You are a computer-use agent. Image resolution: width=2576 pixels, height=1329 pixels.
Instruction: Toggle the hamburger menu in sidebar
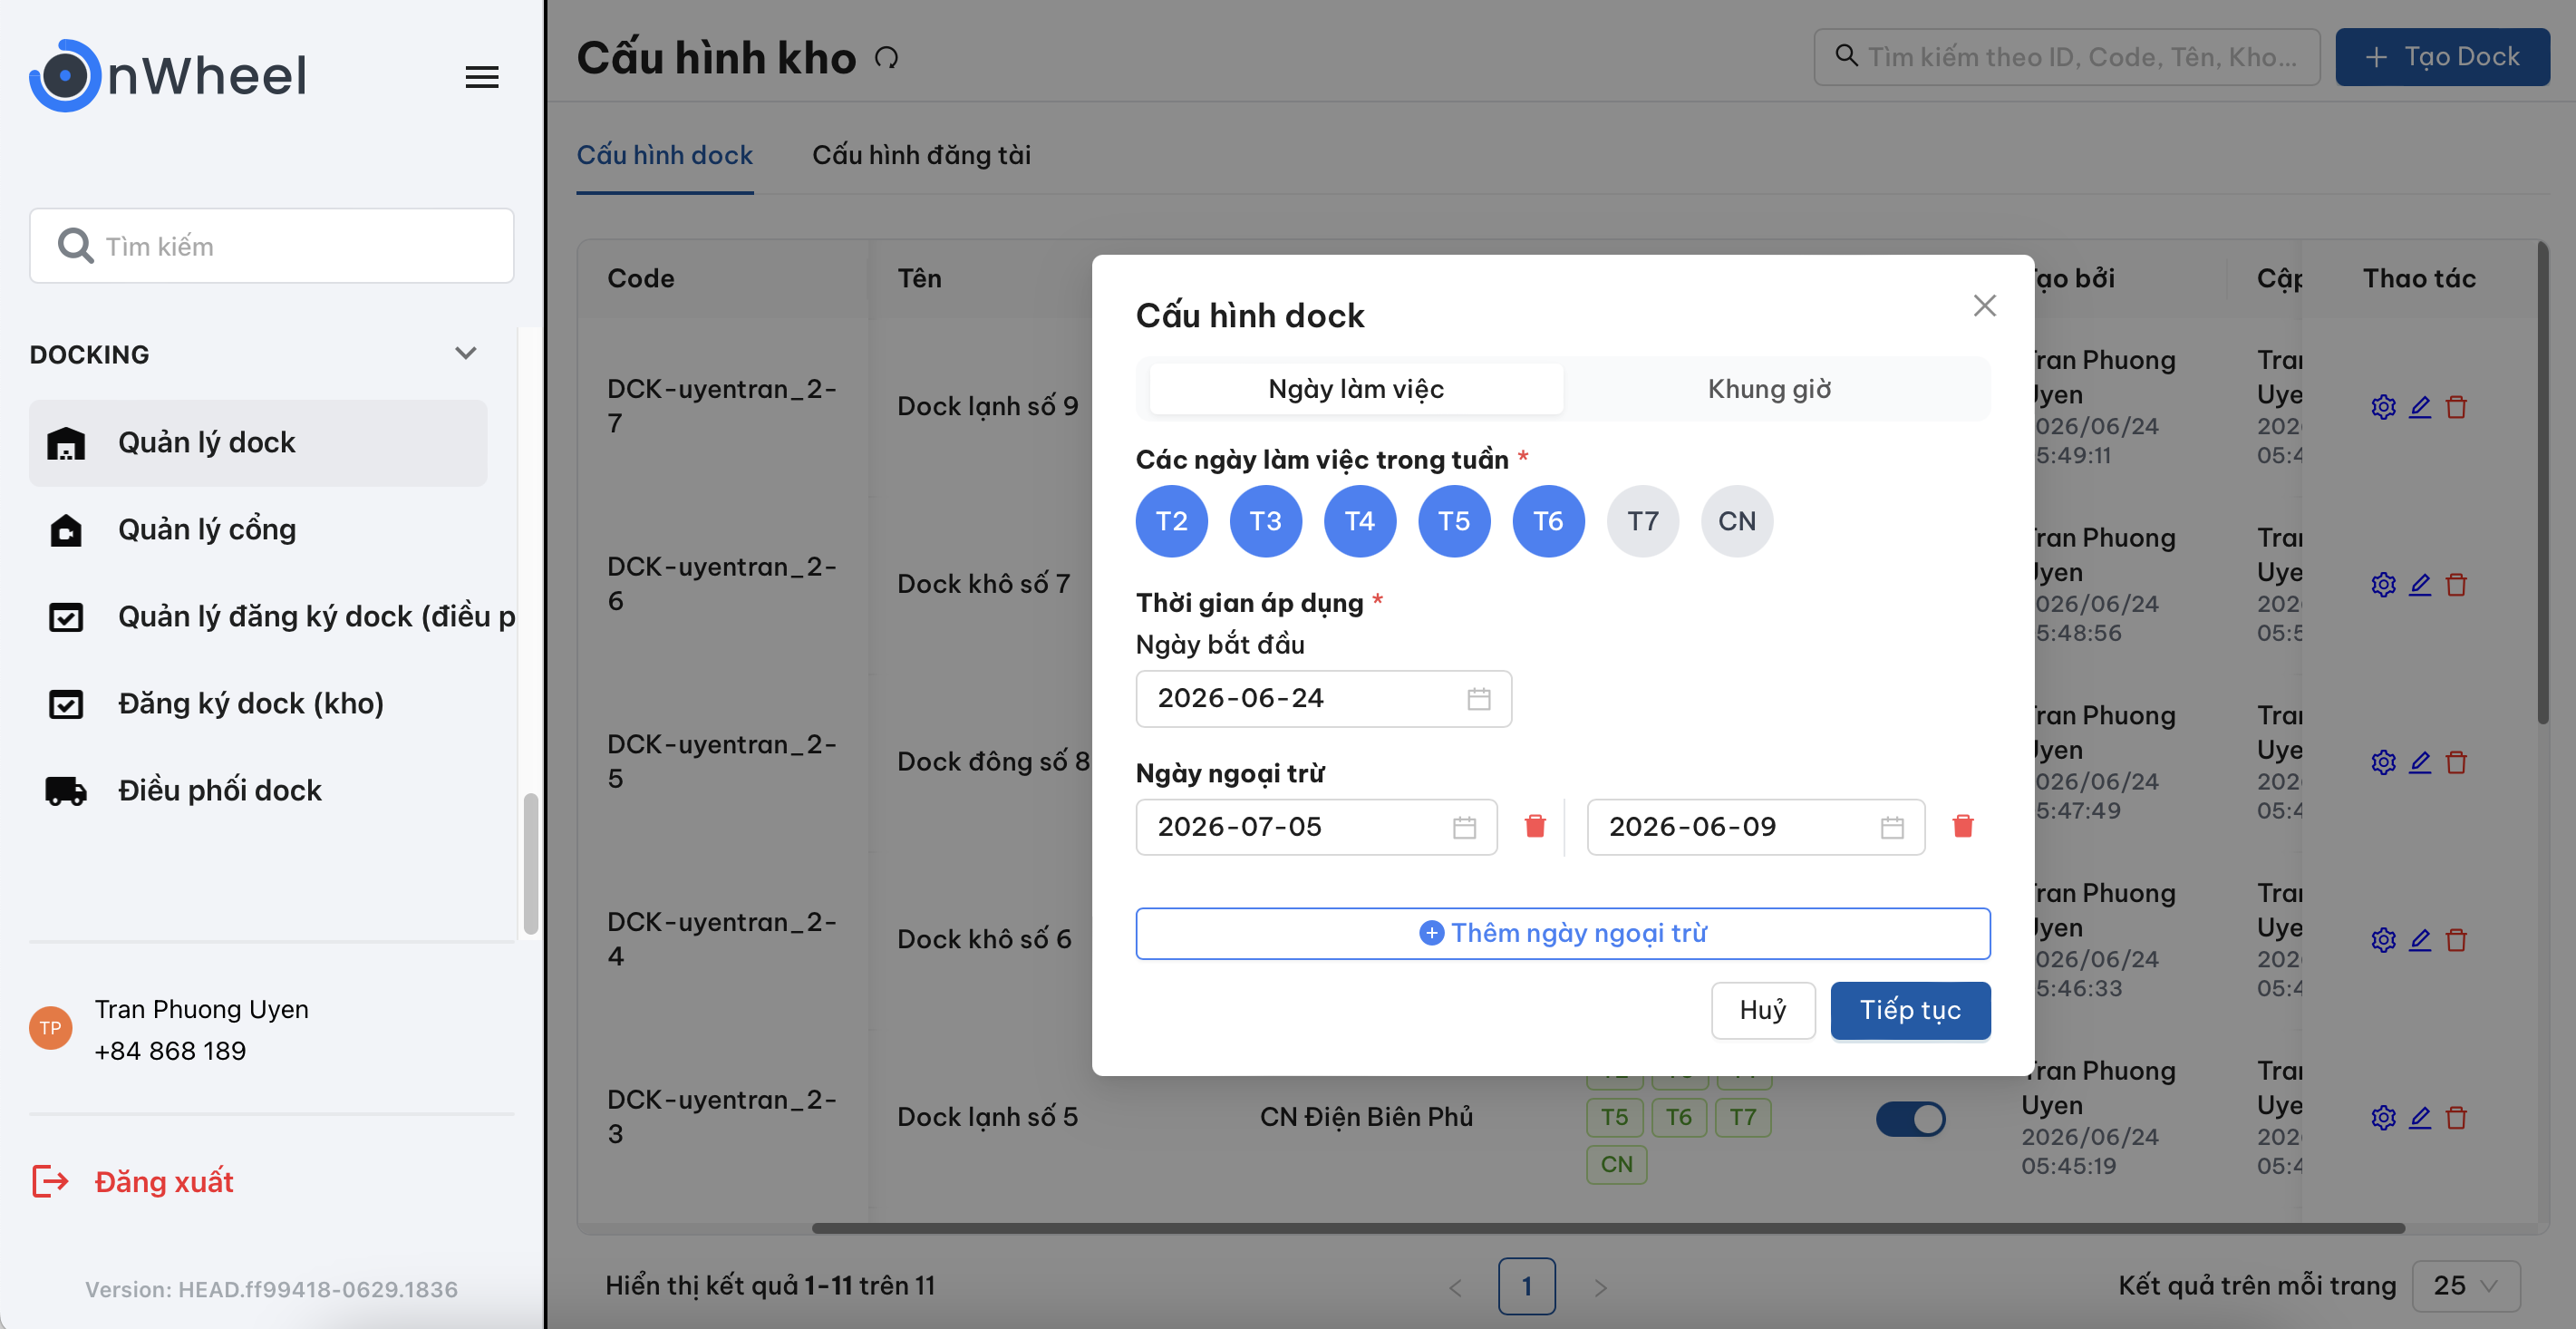click(482, 77)
